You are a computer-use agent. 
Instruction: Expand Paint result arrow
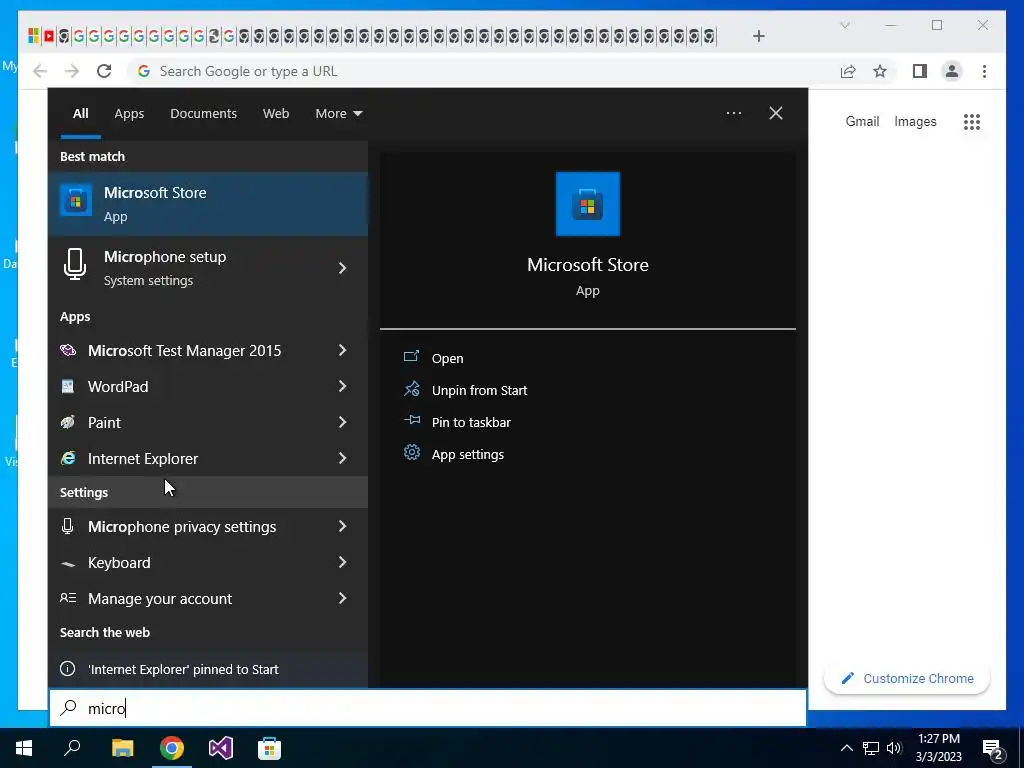[342, 423]
